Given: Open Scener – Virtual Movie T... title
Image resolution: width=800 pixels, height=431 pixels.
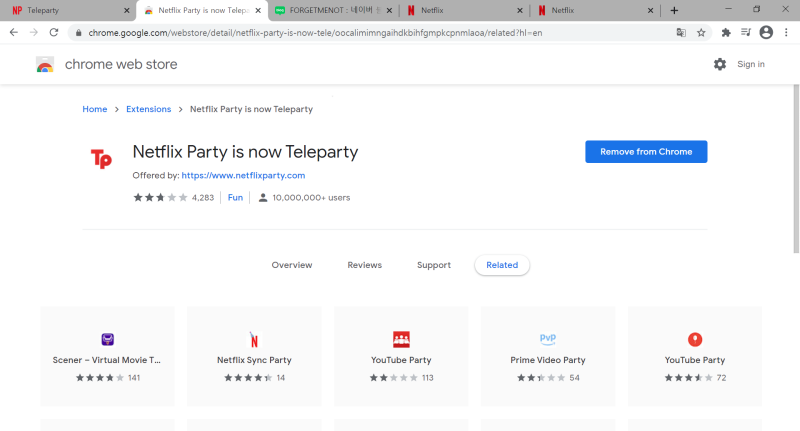Looking at the screenshot, I should [107, 360].
